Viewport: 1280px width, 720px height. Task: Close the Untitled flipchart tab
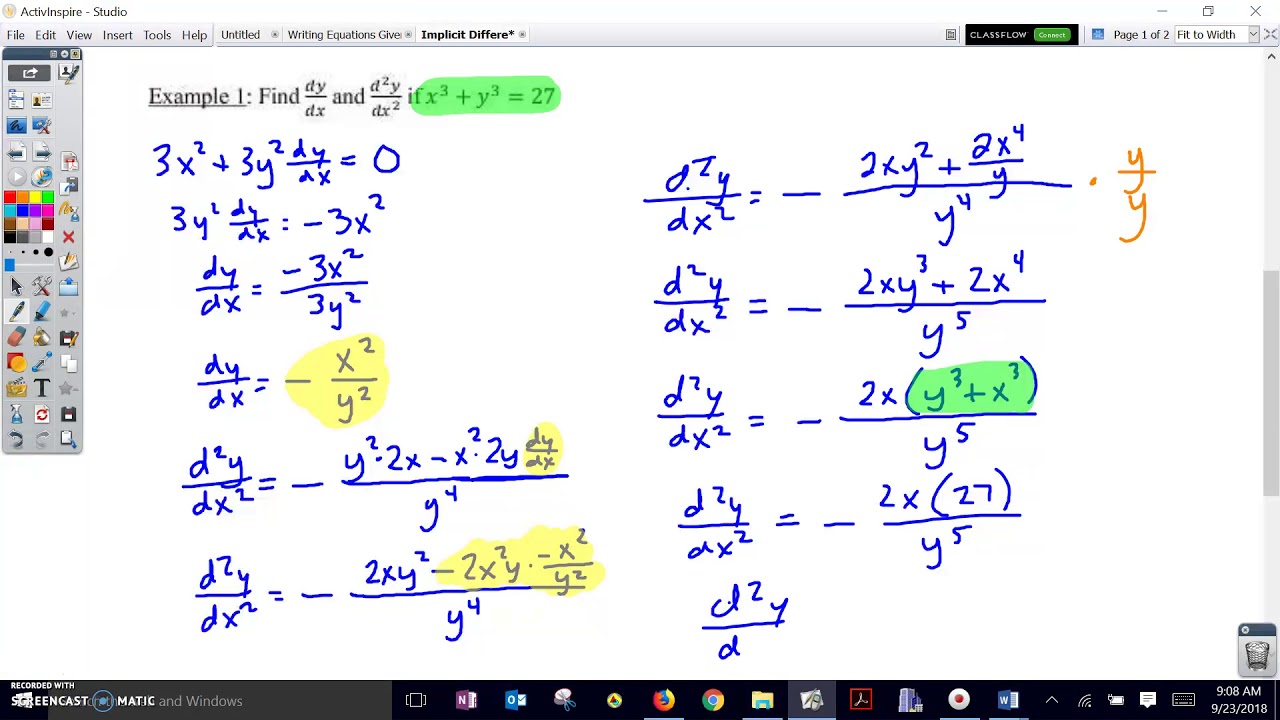point(274,35)
